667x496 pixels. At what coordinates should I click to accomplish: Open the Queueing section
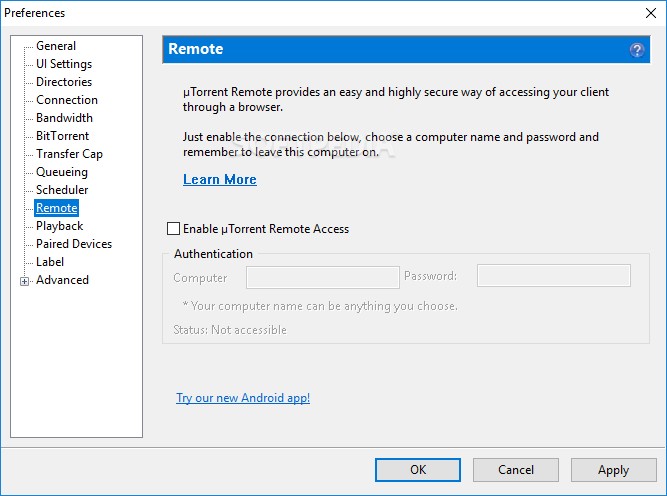(62, 172)
